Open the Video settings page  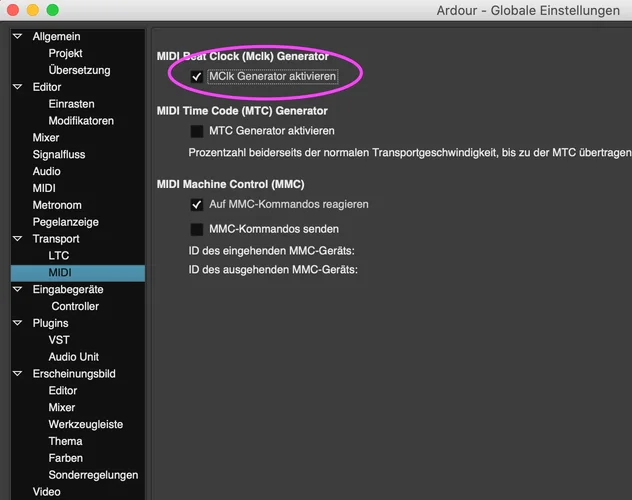point(46,492)
